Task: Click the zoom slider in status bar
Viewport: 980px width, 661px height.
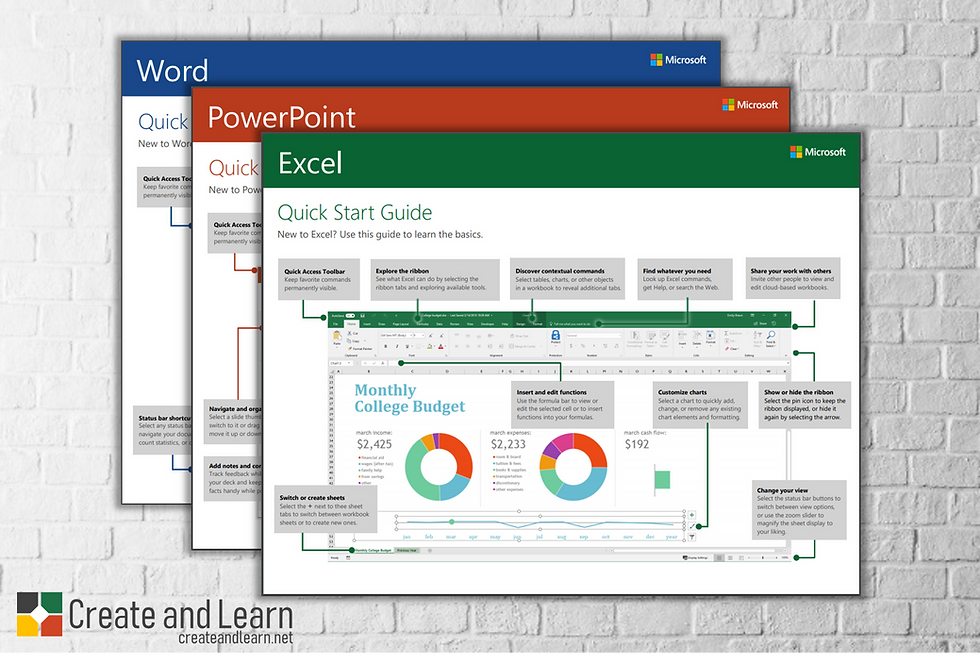Action: 762,558
